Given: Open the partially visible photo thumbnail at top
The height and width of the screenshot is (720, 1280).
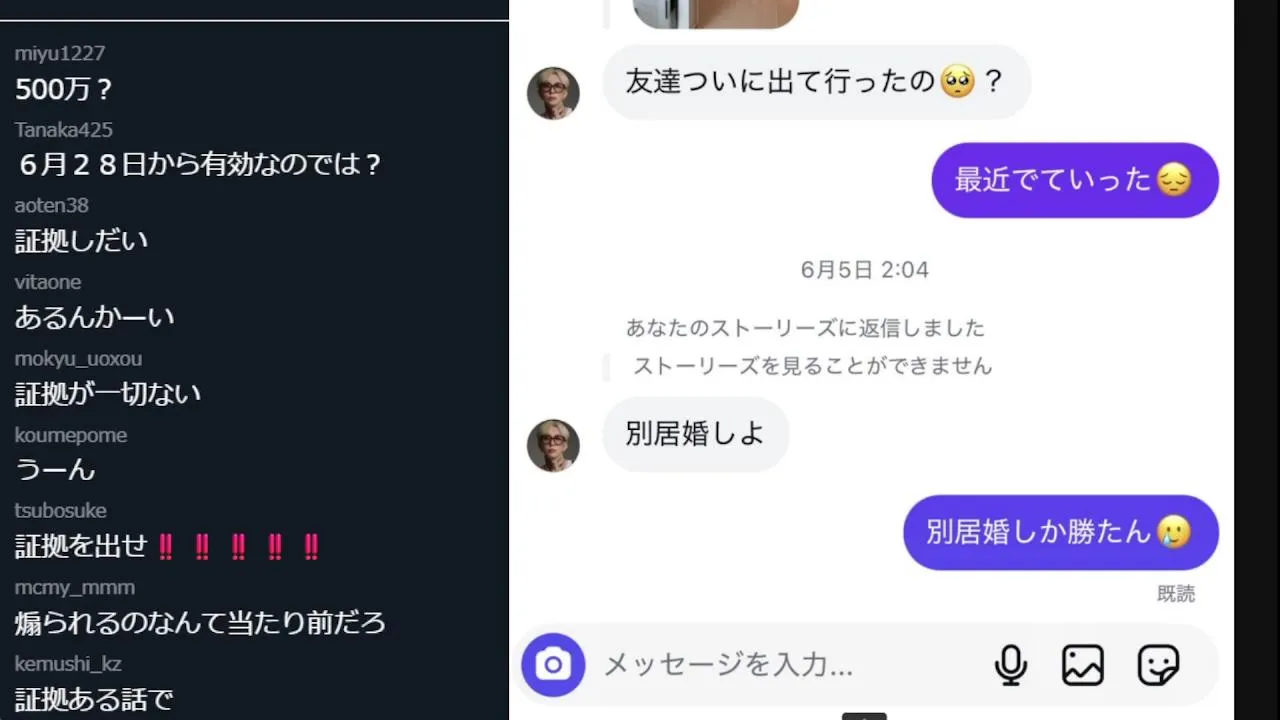Looking at the screenshot, I should click(x=716, y=13).
